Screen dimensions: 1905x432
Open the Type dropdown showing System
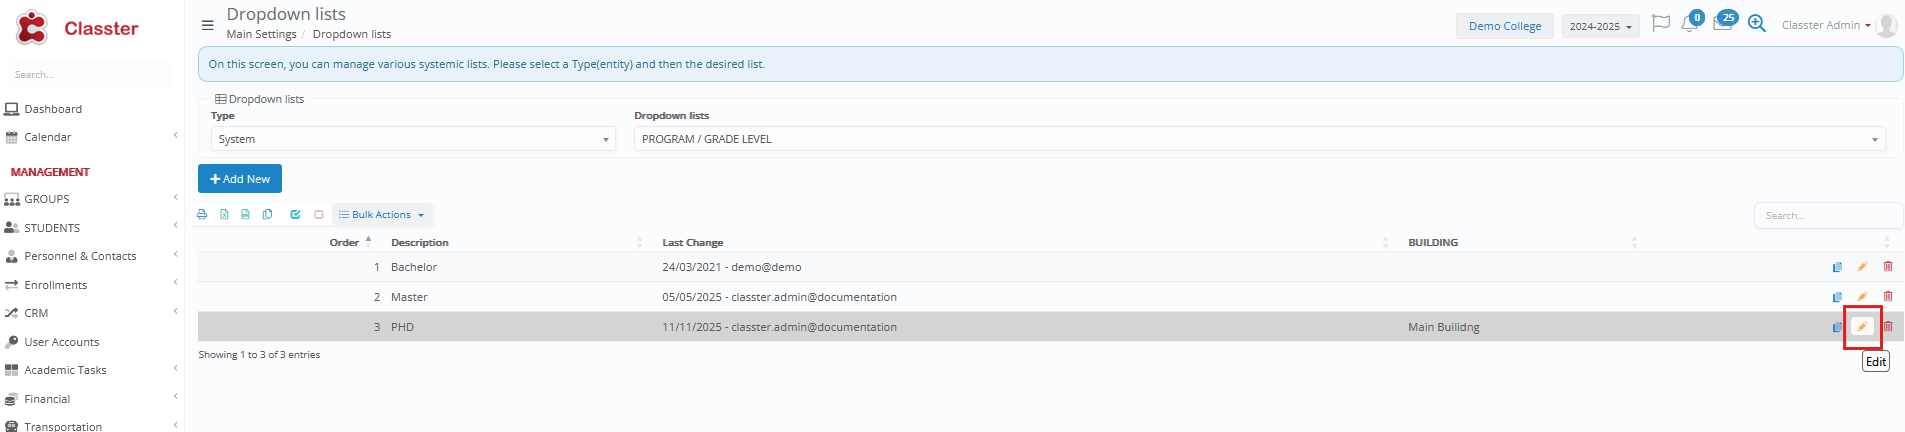coord(413,140)
